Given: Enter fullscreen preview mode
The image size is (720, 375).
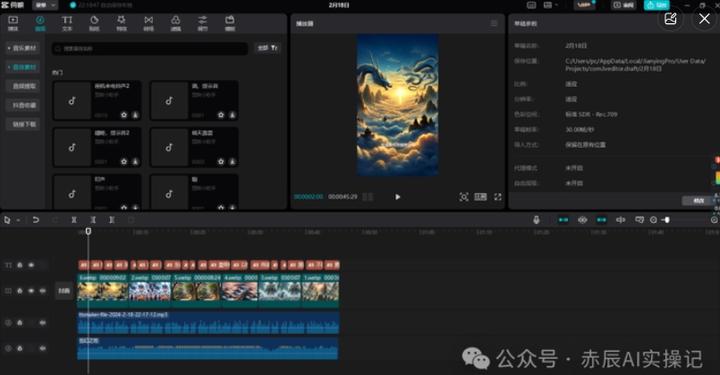Looking at the screenshot, I should 498,197.
